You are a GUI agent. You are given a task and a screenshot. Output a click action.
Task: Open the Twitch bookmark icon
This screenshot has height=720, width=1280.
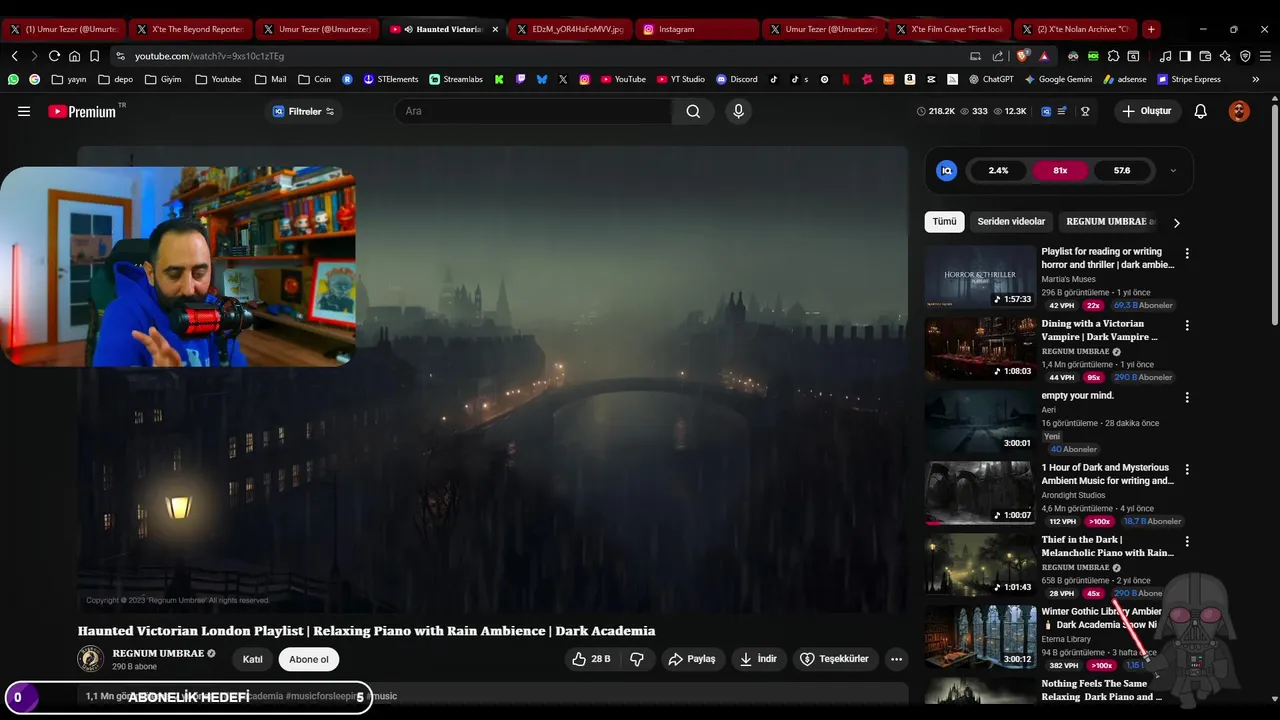pos(521,79)
